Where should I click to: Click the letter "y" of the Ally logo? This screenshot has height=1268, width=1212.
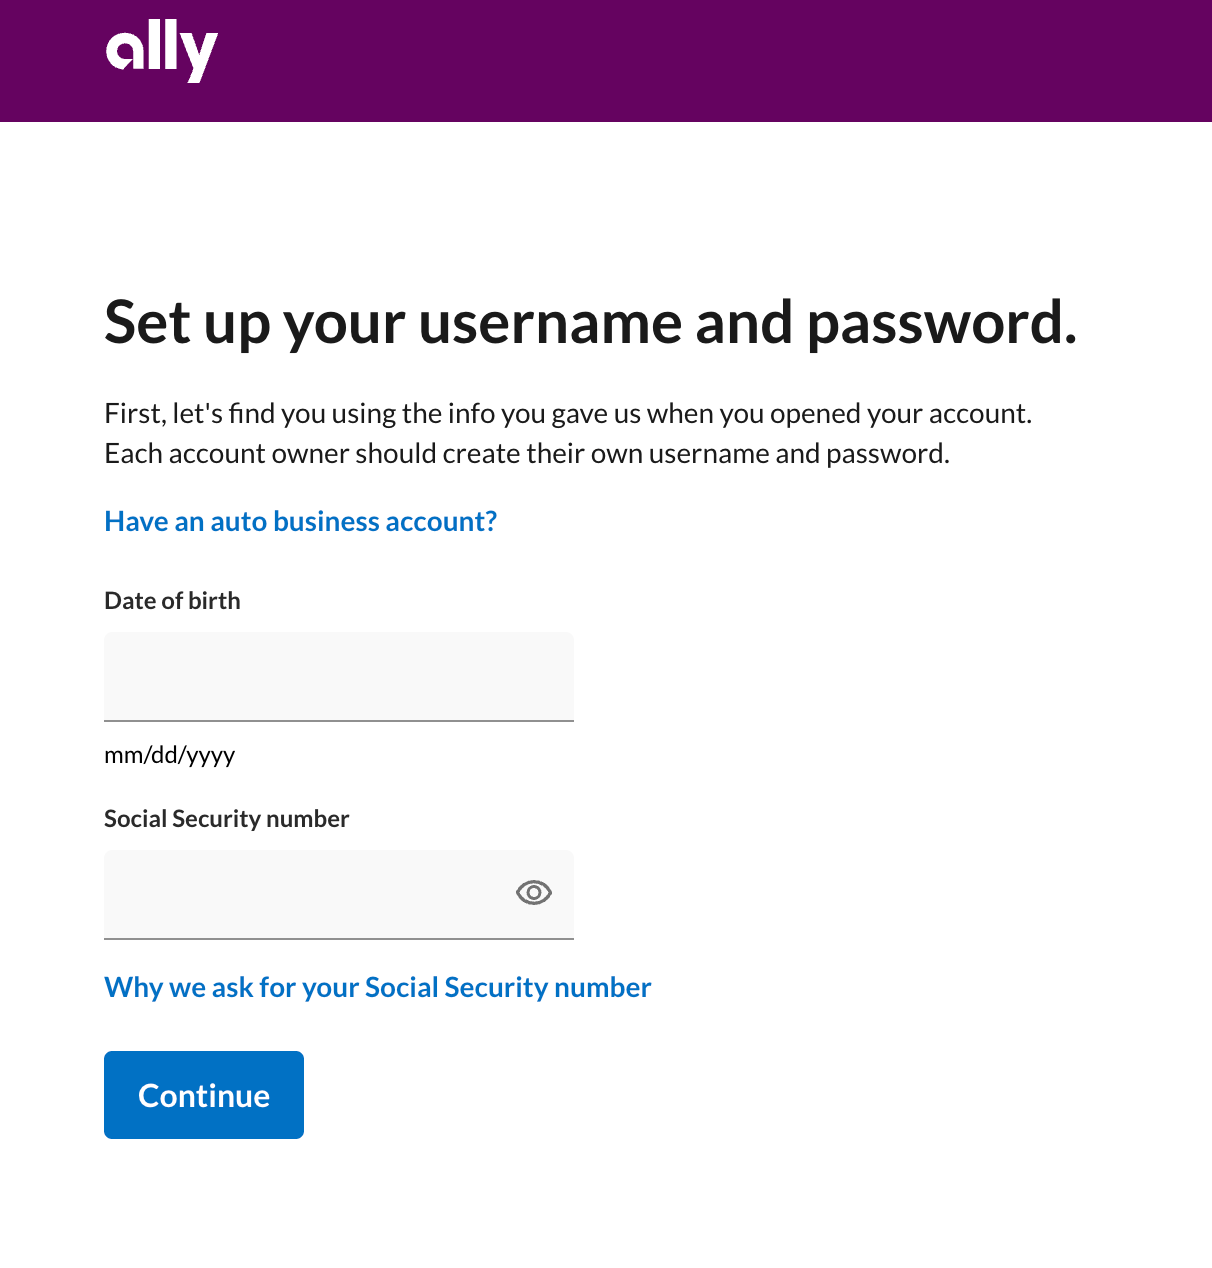click(201, 55)
